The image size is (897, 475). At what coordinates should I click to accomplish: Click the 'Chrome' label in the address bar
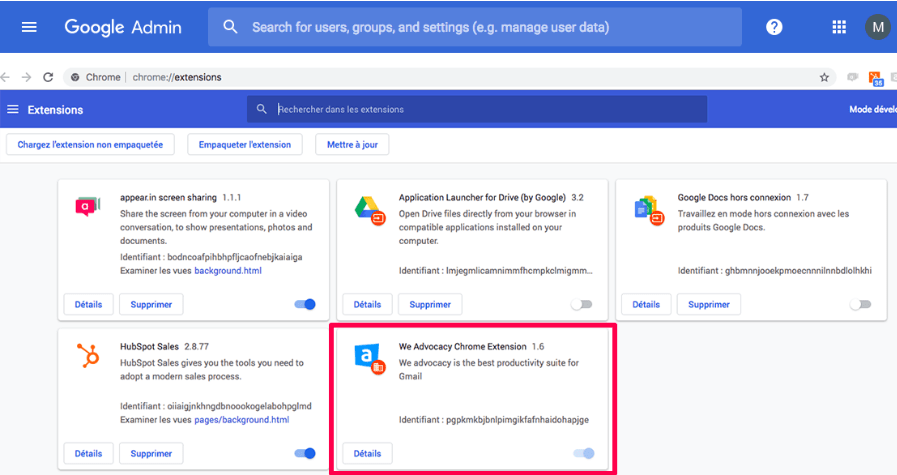(x=103, y=77)
